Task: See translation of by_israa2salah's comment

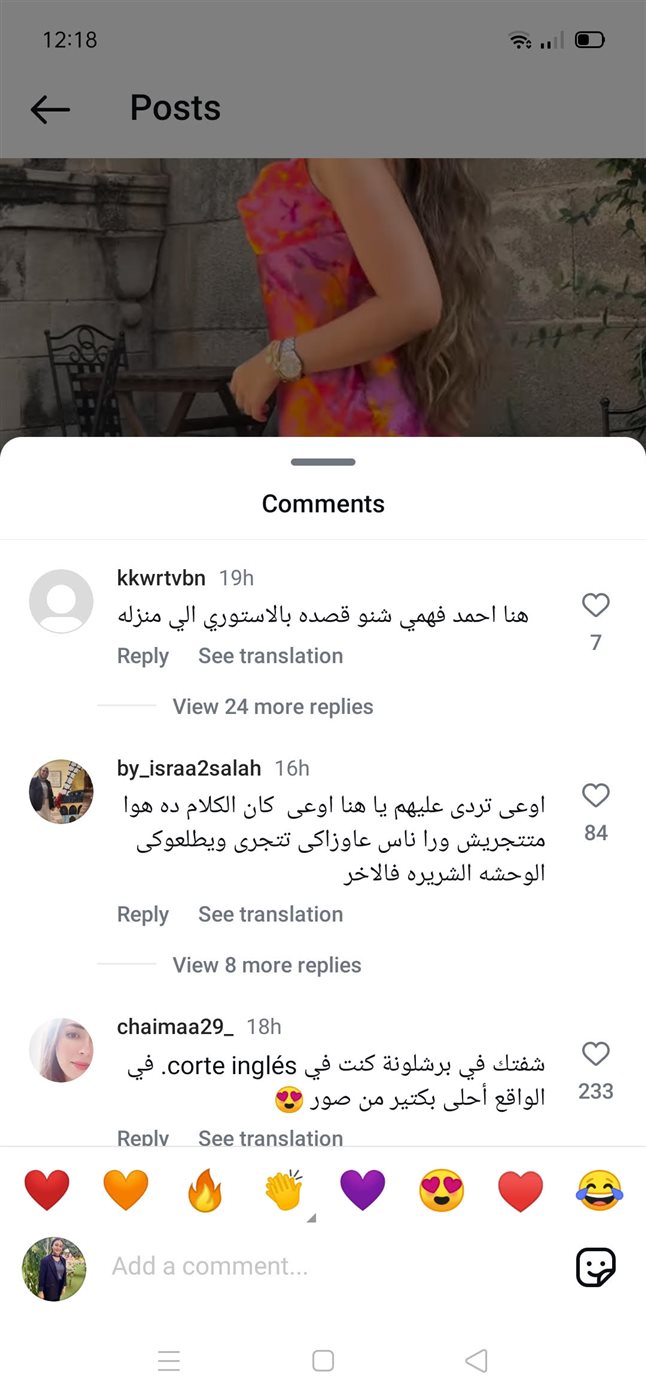Action: pos(270,914)
